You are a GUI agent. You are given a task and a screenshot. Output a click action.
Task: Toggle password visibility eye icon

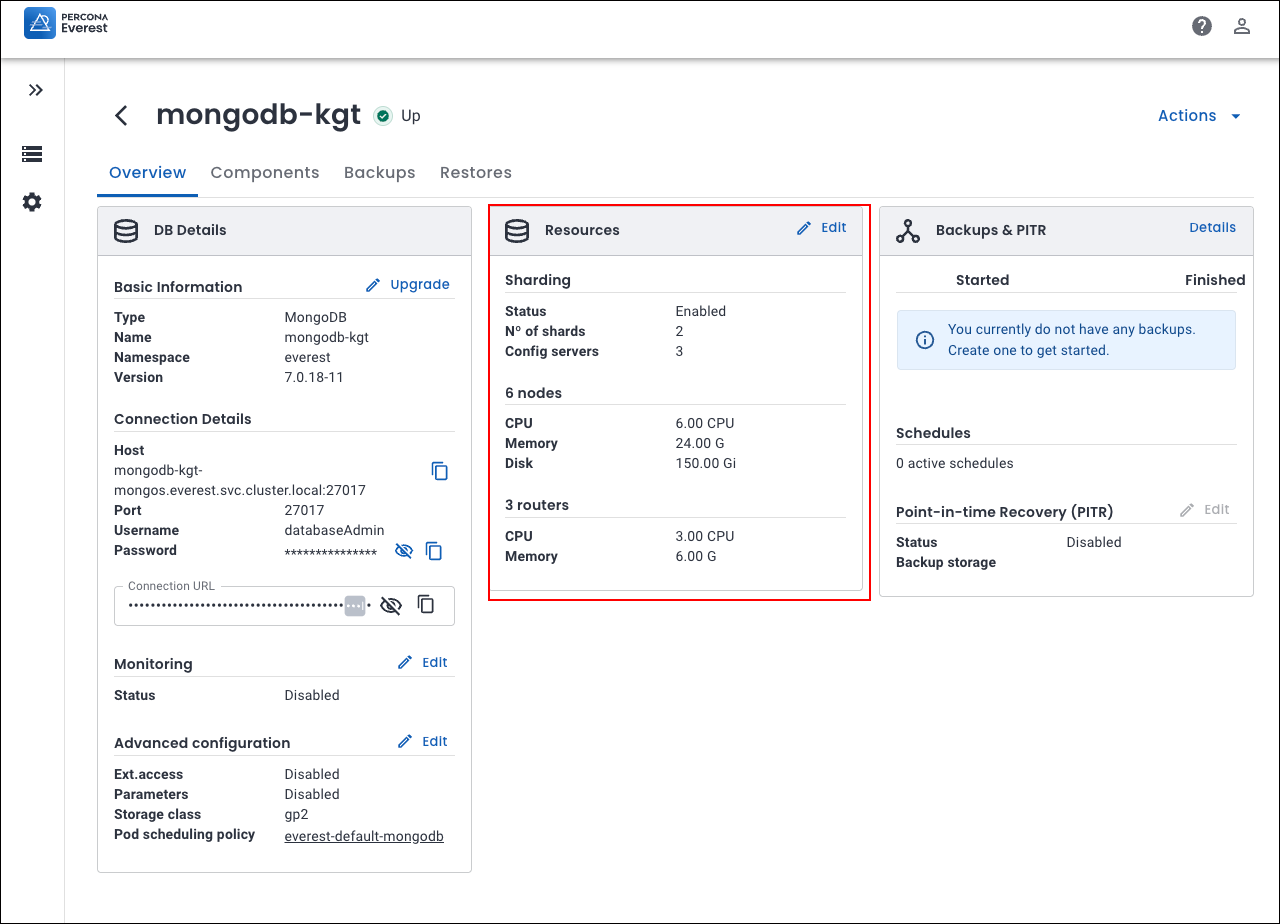click(404, 551)
